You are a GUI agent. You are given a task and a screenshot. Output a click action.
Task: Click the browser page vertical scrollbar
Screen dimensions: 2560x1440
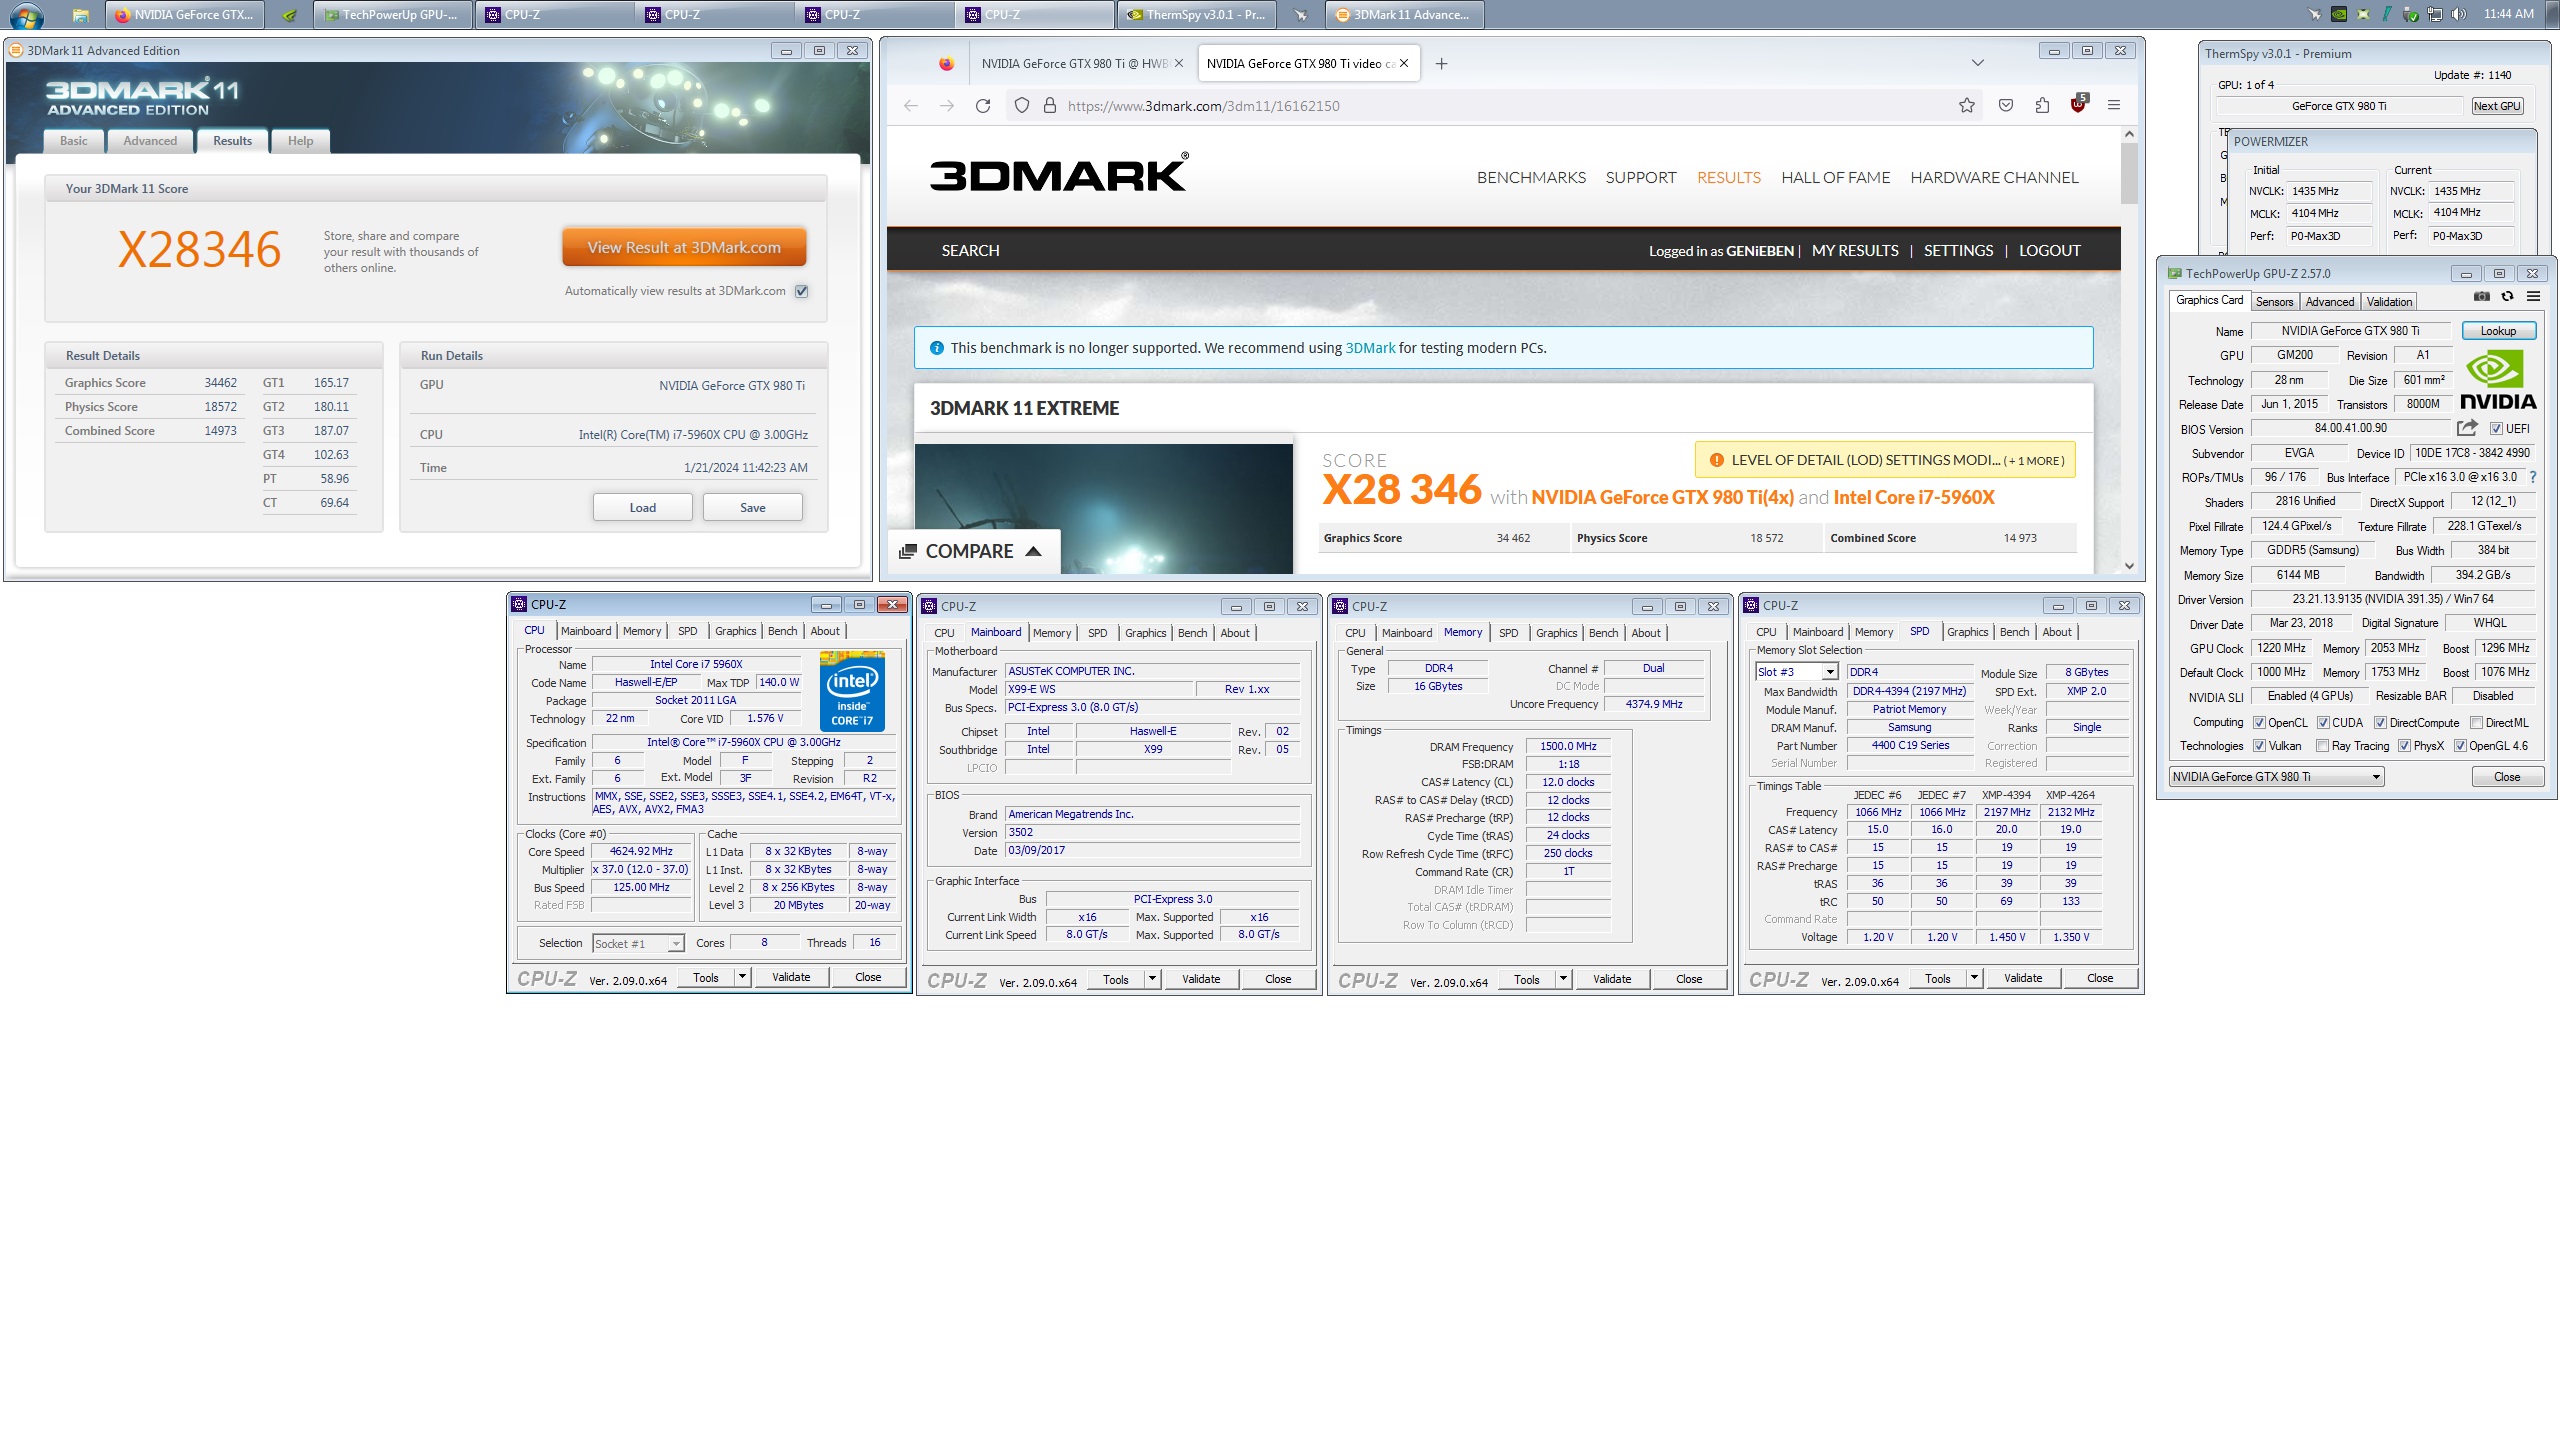tap(2129, 350)
